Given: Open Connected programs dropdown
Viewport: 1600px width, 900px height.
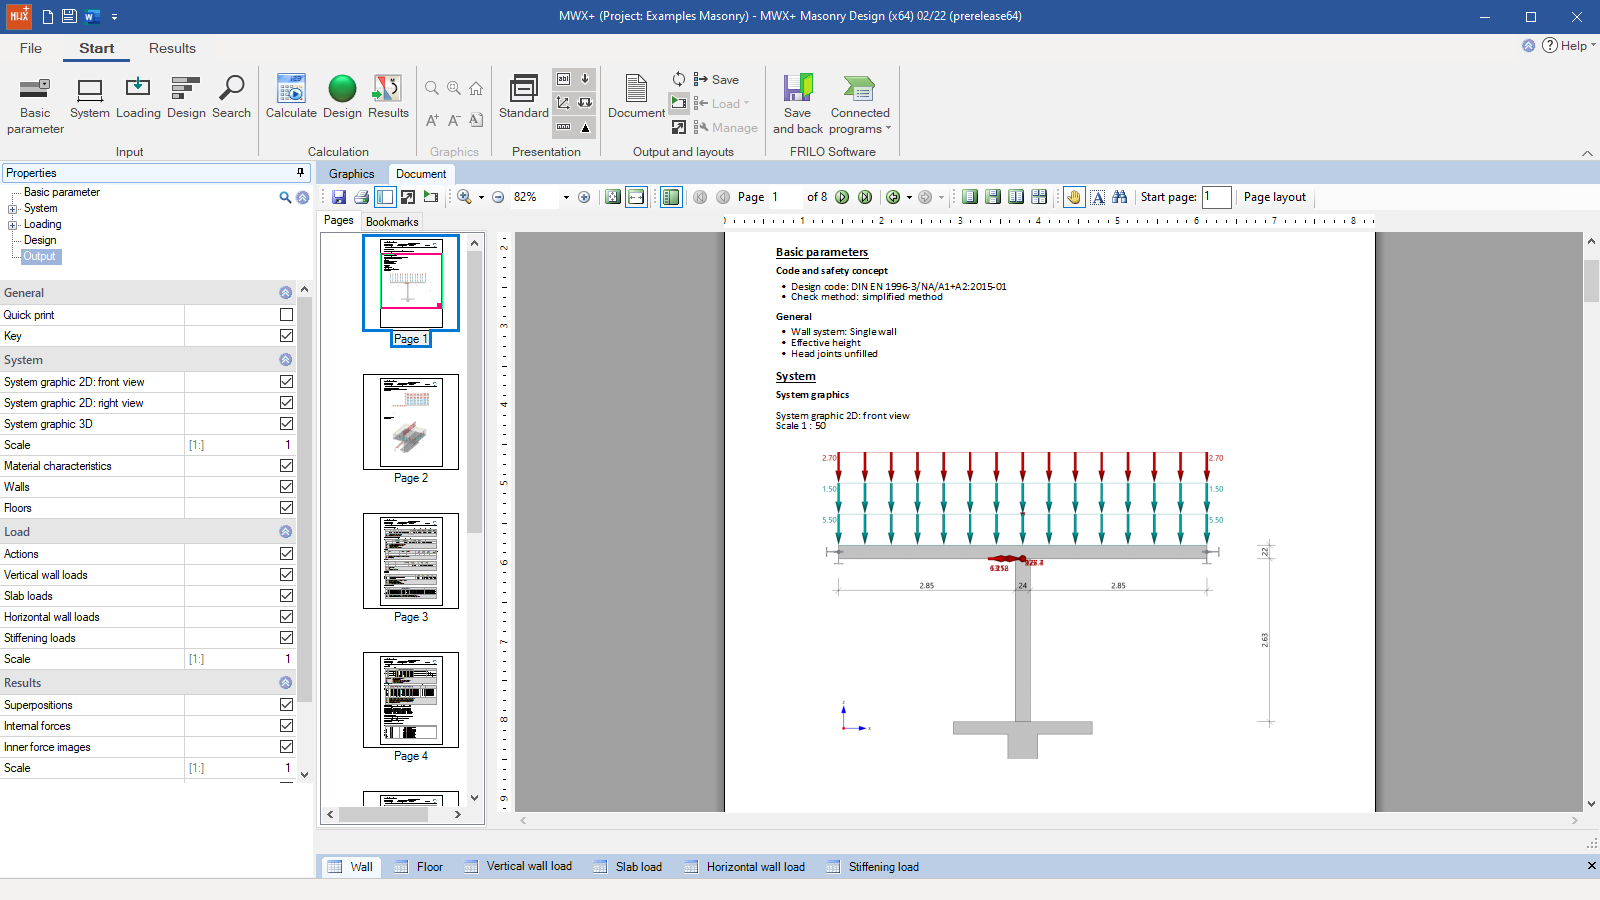Looking at the screenshot, I should (860, 105).
